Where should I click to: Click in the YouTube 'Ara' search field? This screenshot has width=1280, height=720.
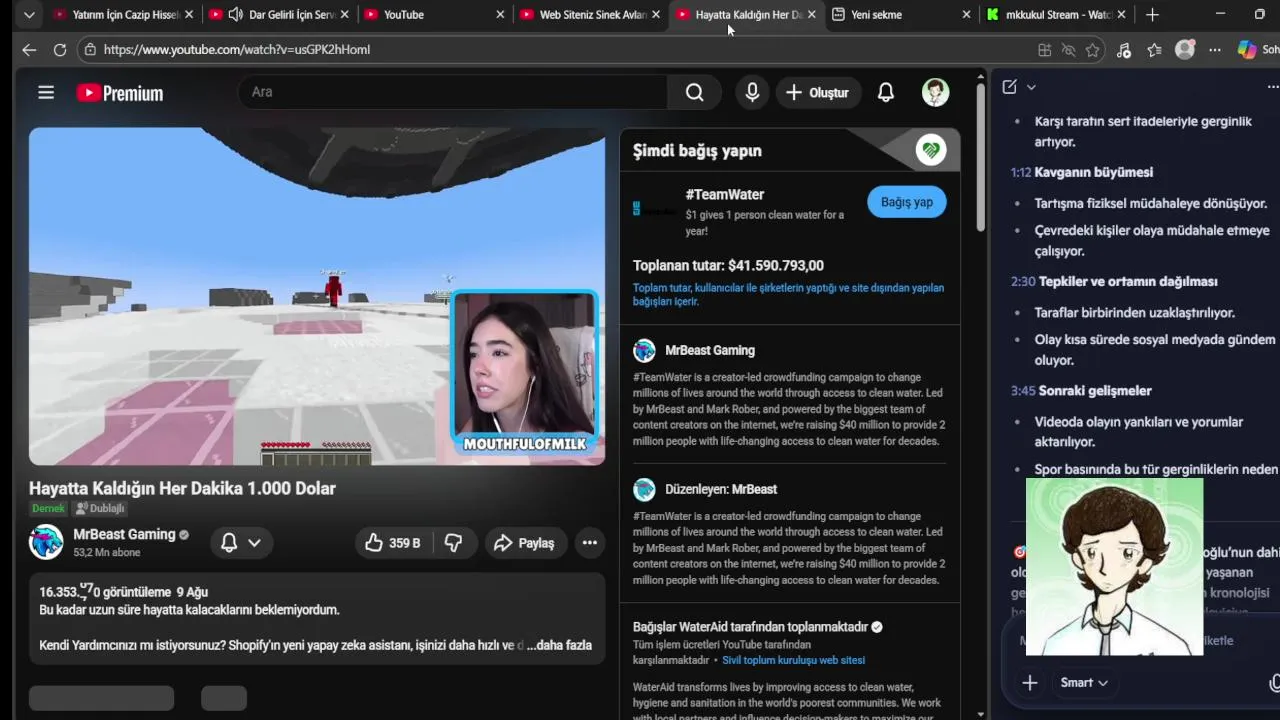(453, 92)
